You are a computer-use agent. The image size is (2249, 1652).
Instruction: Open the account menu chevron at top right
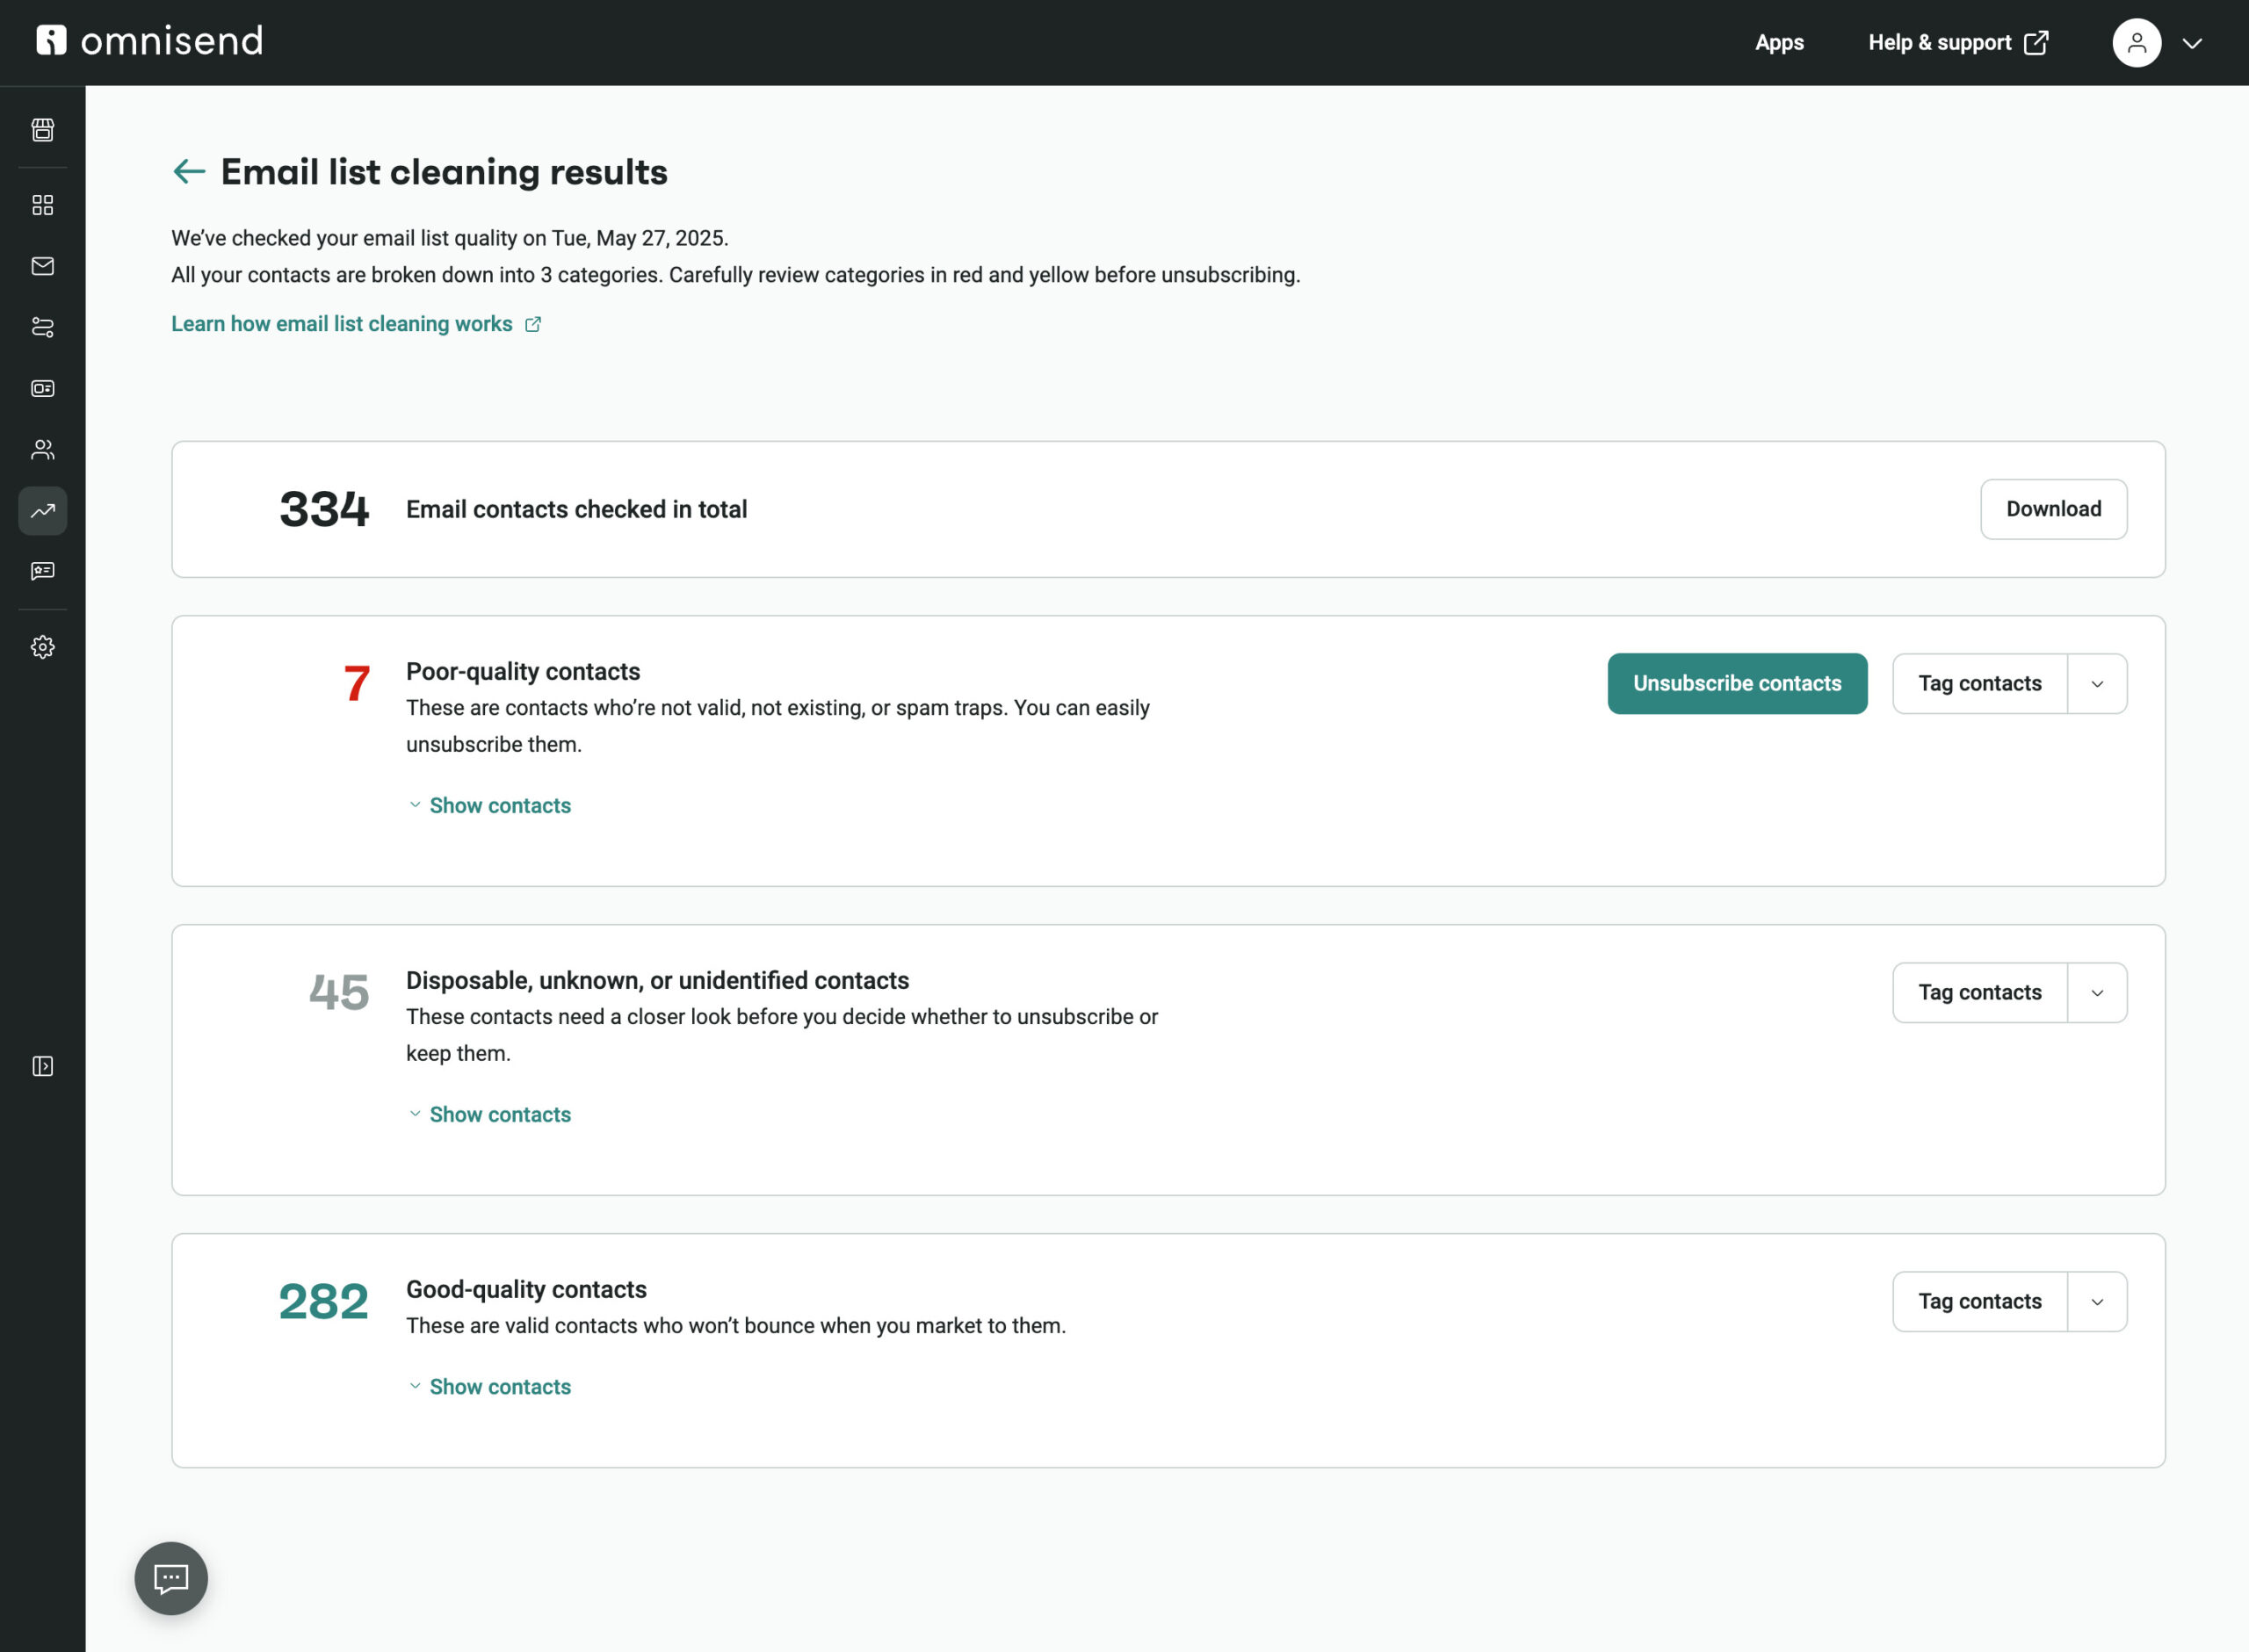[2192, 43]
